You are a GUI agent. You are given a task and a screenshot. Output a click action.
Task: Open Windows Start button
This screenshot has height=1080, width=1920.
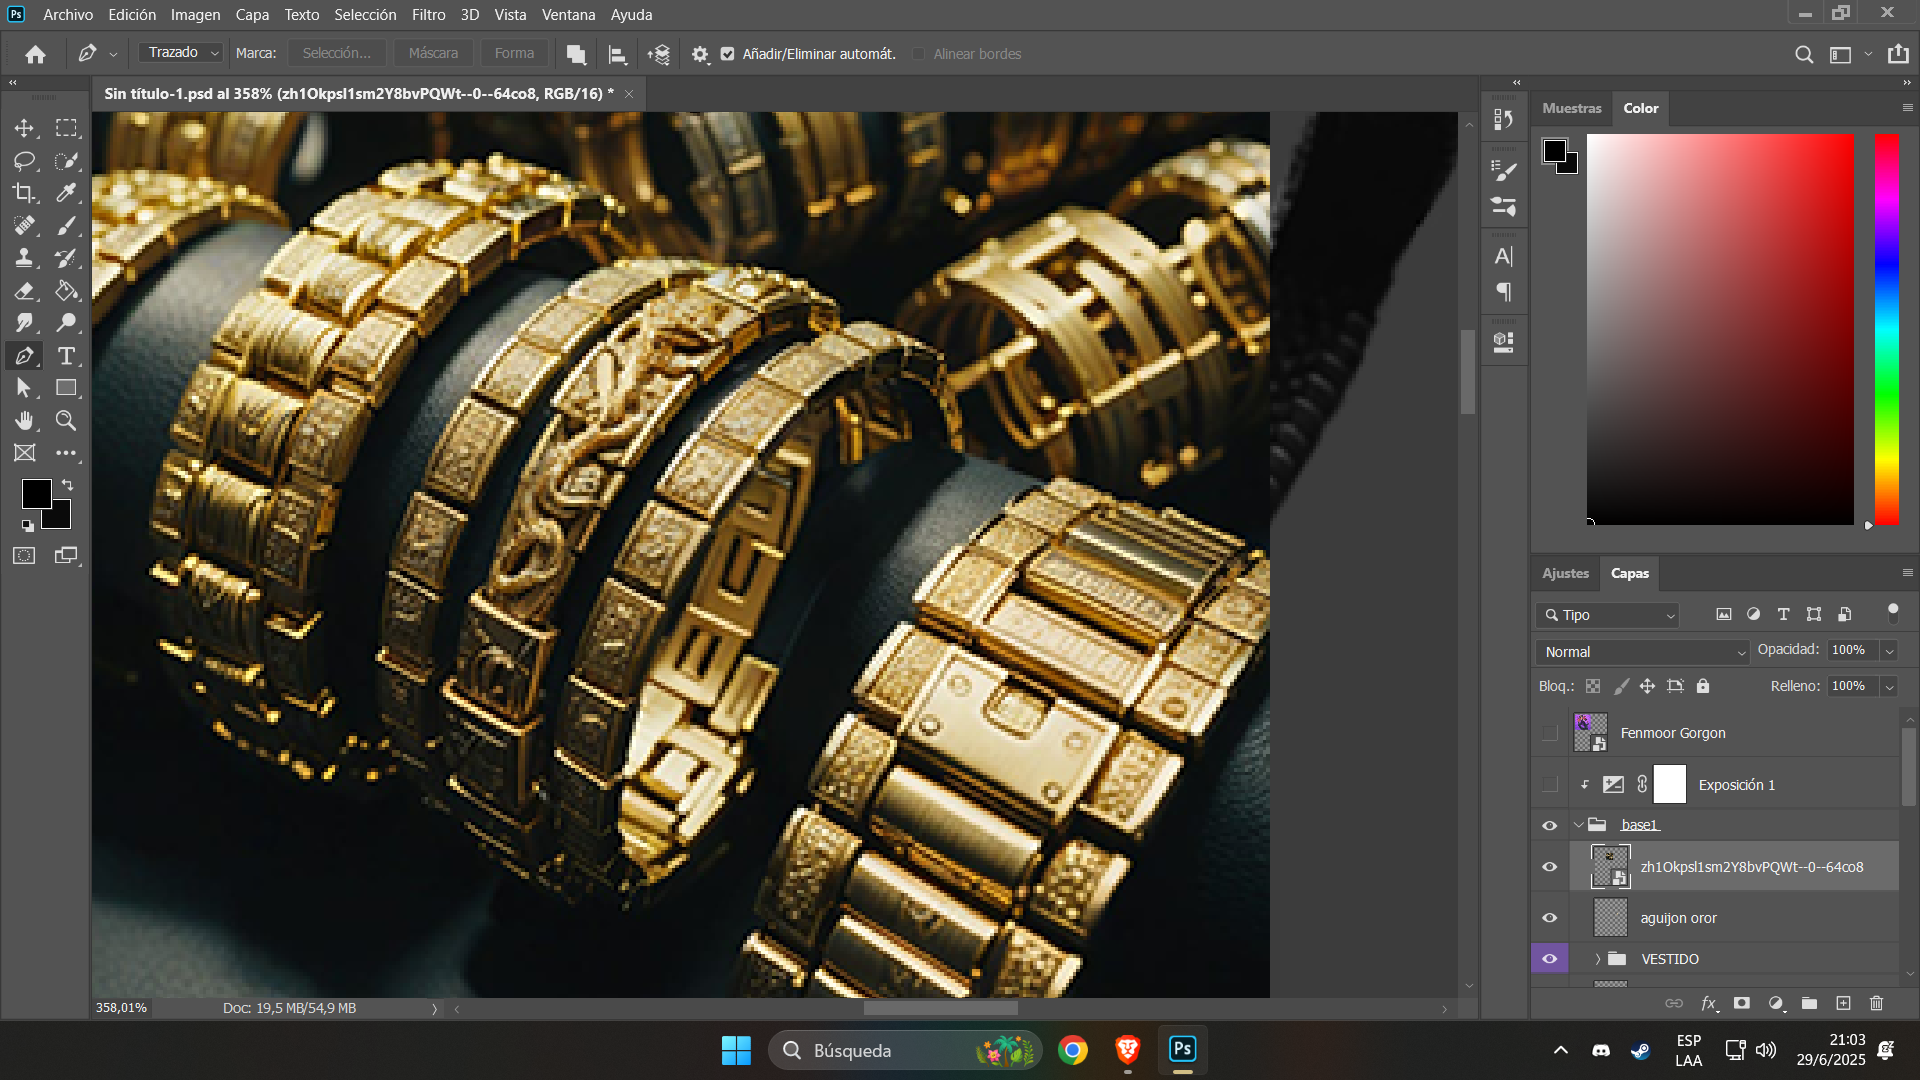coord(736,1050)
